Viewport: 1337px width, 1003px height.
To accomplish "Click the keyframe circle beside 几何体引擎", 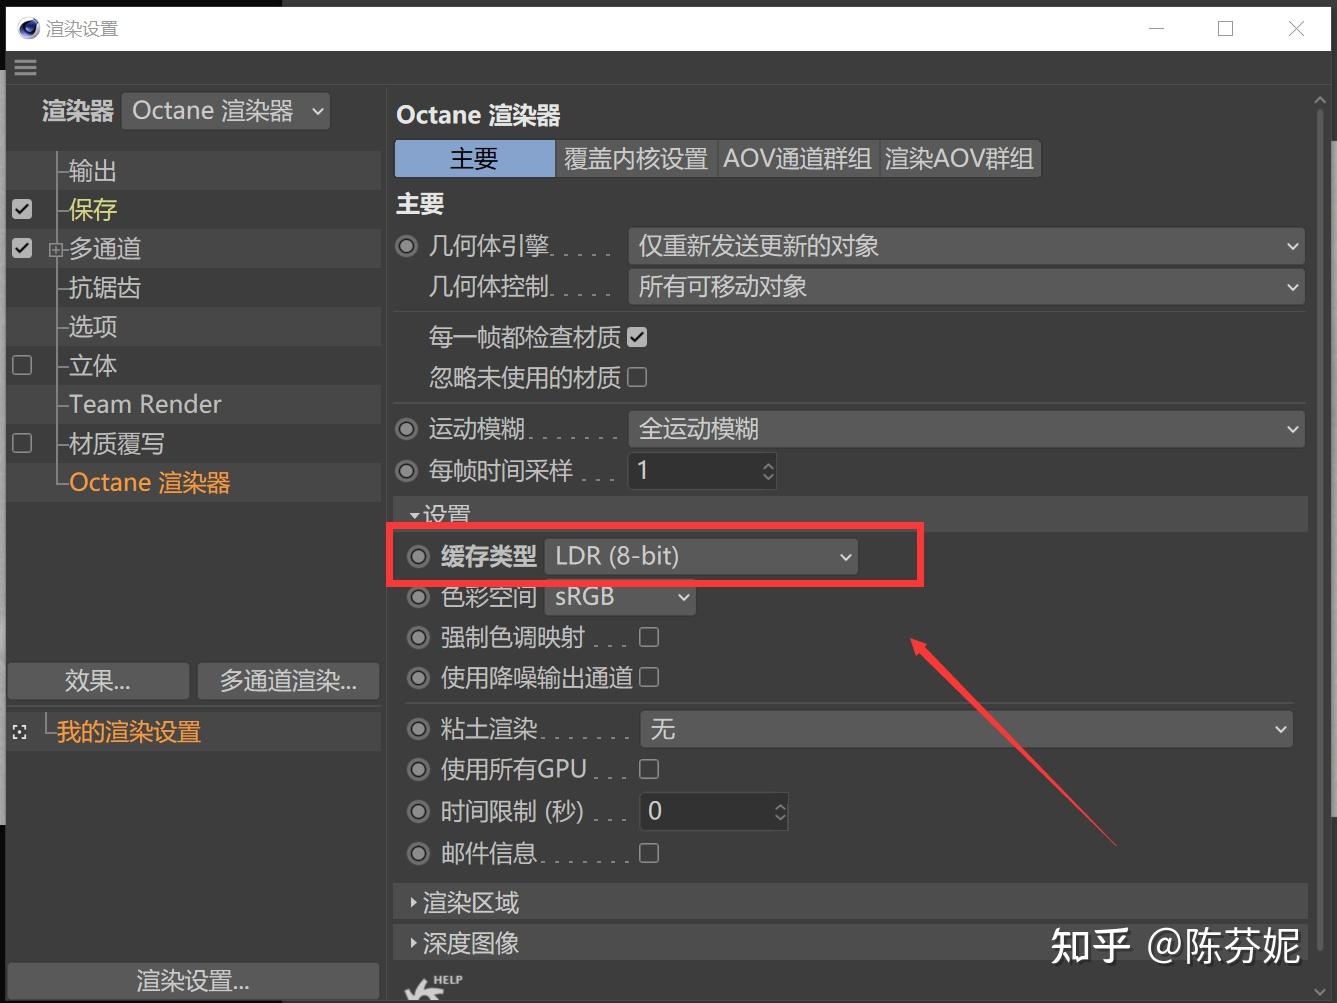I will click(406, 245).
